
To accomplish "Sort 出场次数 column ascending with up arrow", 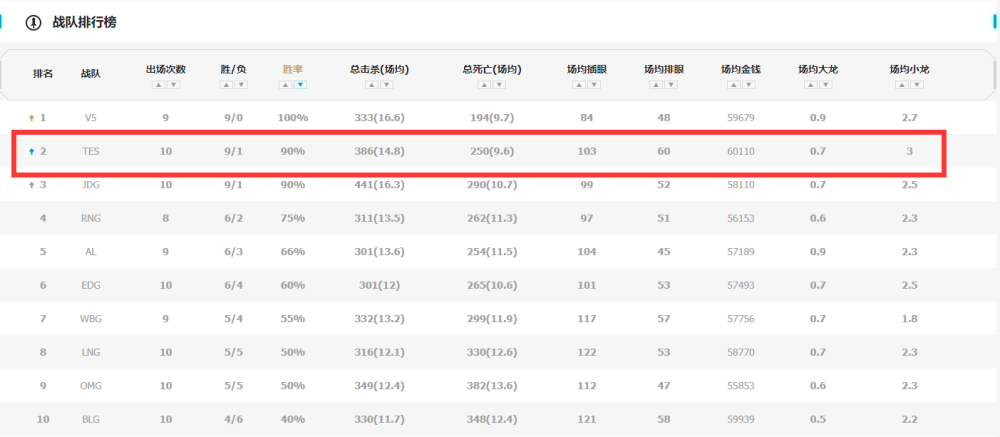I will pyautogui.click(x=157, y=85).
